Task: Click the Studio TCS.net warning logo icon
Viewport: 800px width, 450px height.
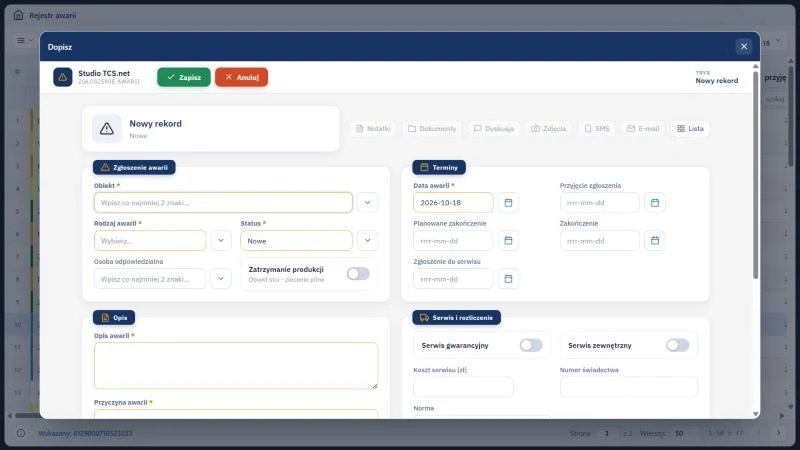Action: click(x=63, y=77)
